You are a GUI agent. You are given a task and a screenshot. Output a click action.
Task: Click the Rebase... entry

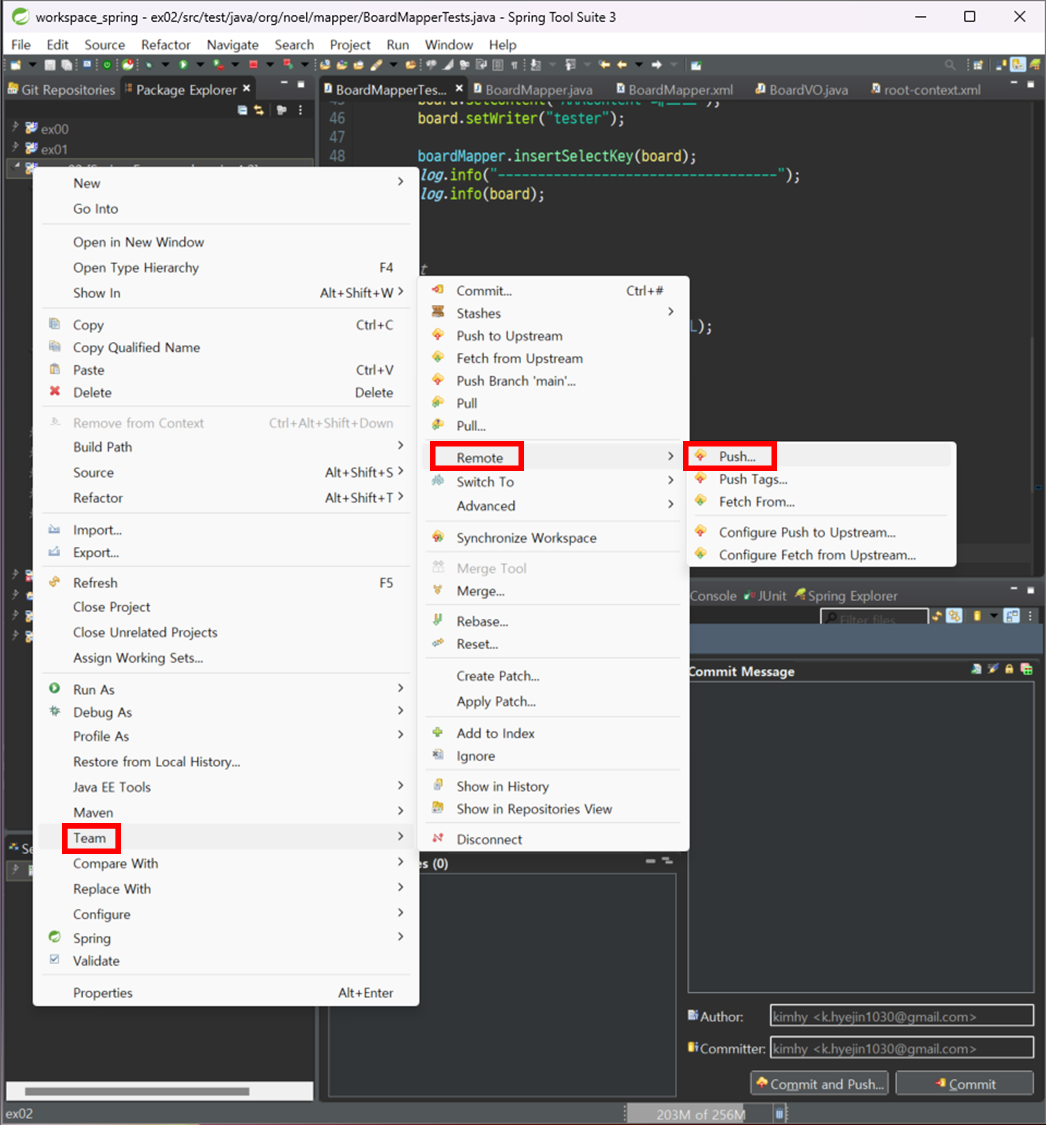point(553,621)
